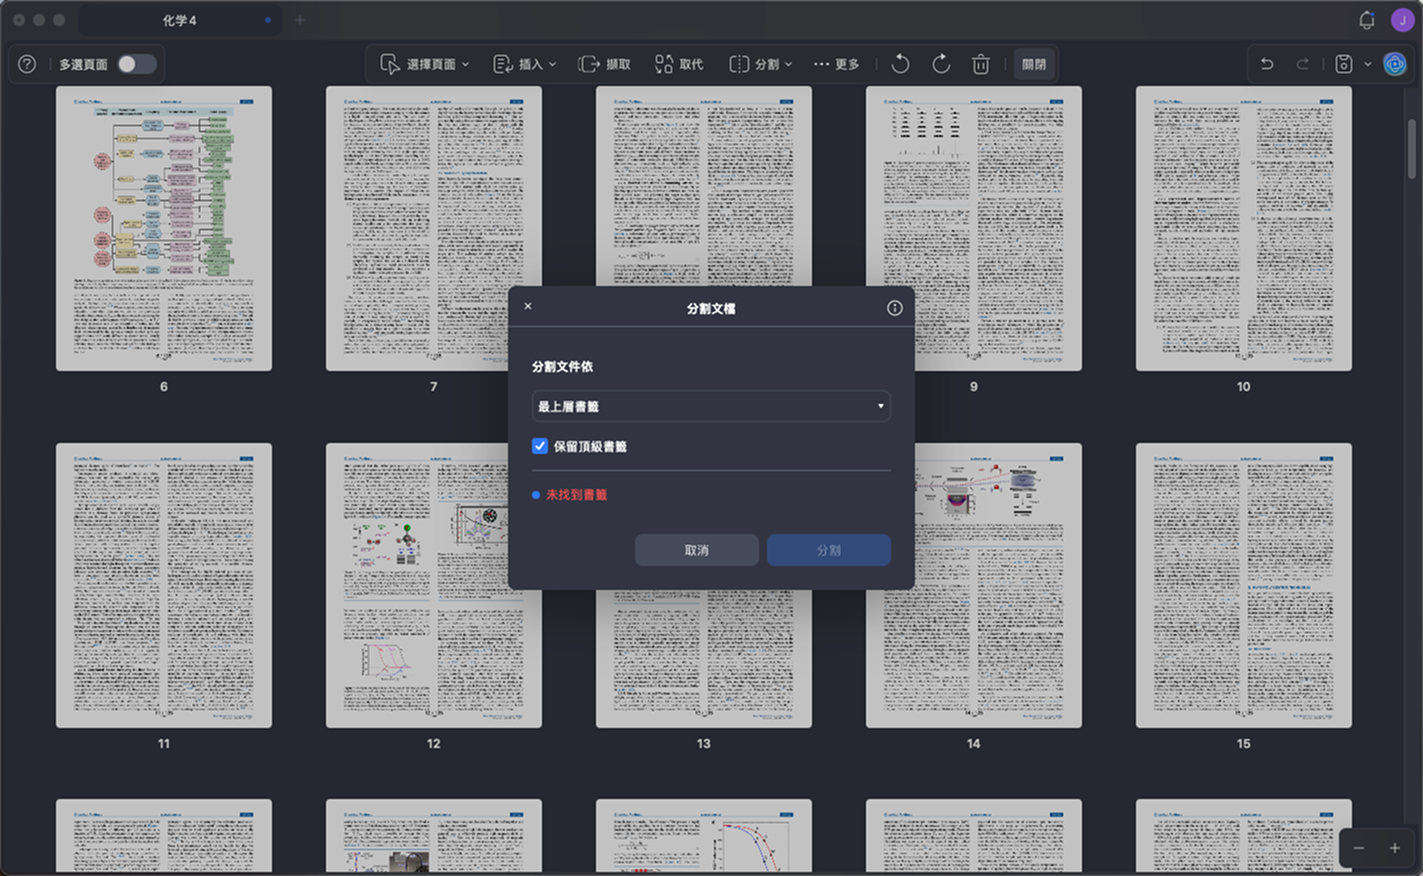Click the 取代 replace tool
The image size is (1423, 876).
pos(679,64)
